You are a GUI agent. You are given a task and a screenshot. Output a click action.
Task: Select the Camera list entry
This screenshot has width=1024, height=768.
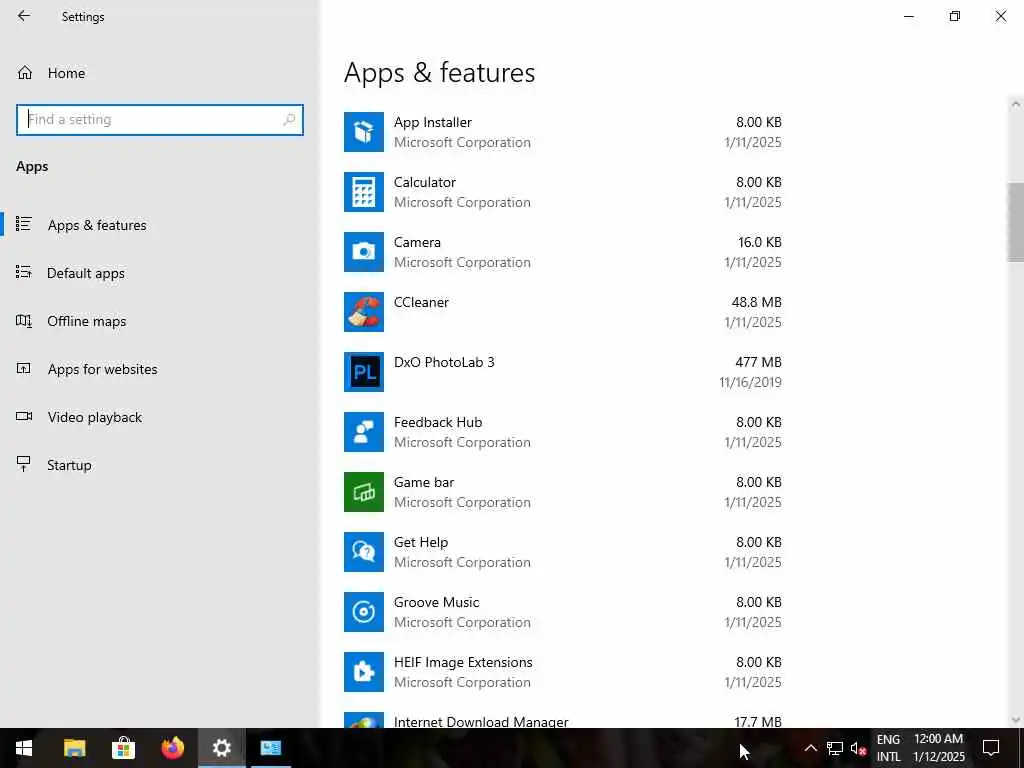[x=563, y=252]
